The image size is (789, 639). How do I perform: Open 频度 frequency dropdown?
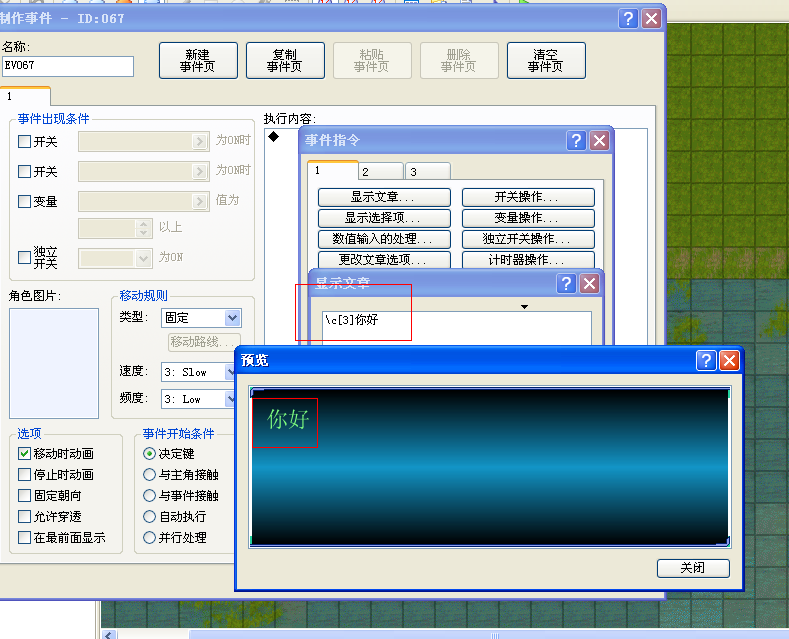point(229,399)
